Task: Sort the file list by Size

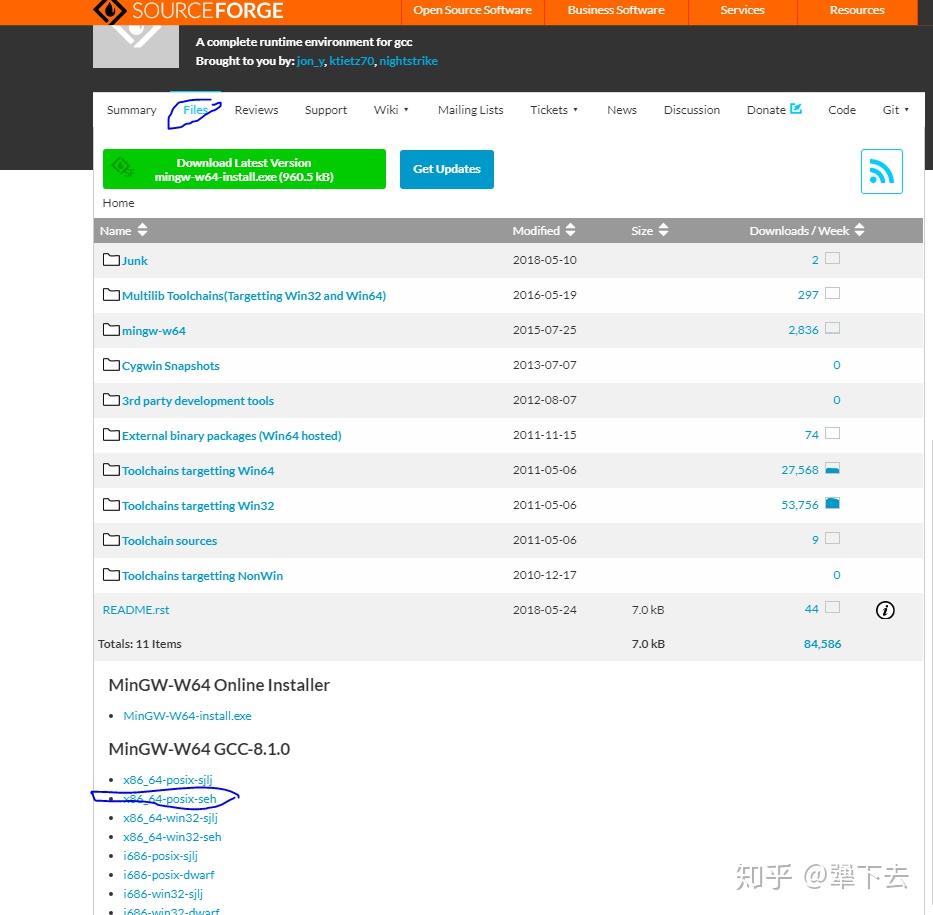Action: coord(650,230)
